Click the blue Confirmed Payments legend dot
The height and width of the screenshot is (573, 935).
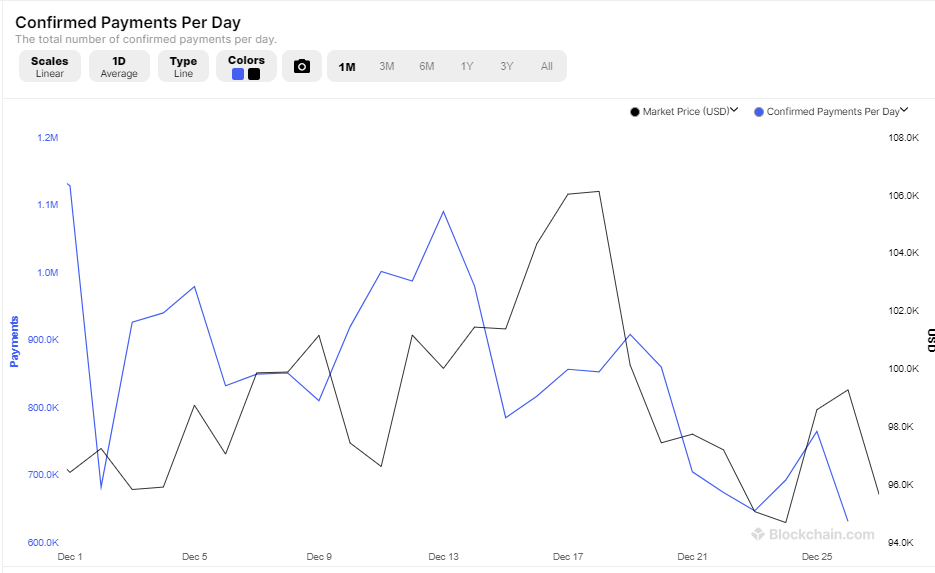coord(759,112)
